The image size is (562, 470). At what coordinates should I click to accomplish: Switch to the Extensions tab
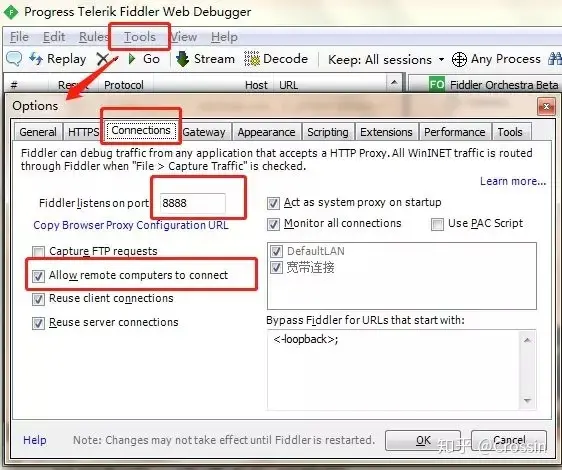386,132
